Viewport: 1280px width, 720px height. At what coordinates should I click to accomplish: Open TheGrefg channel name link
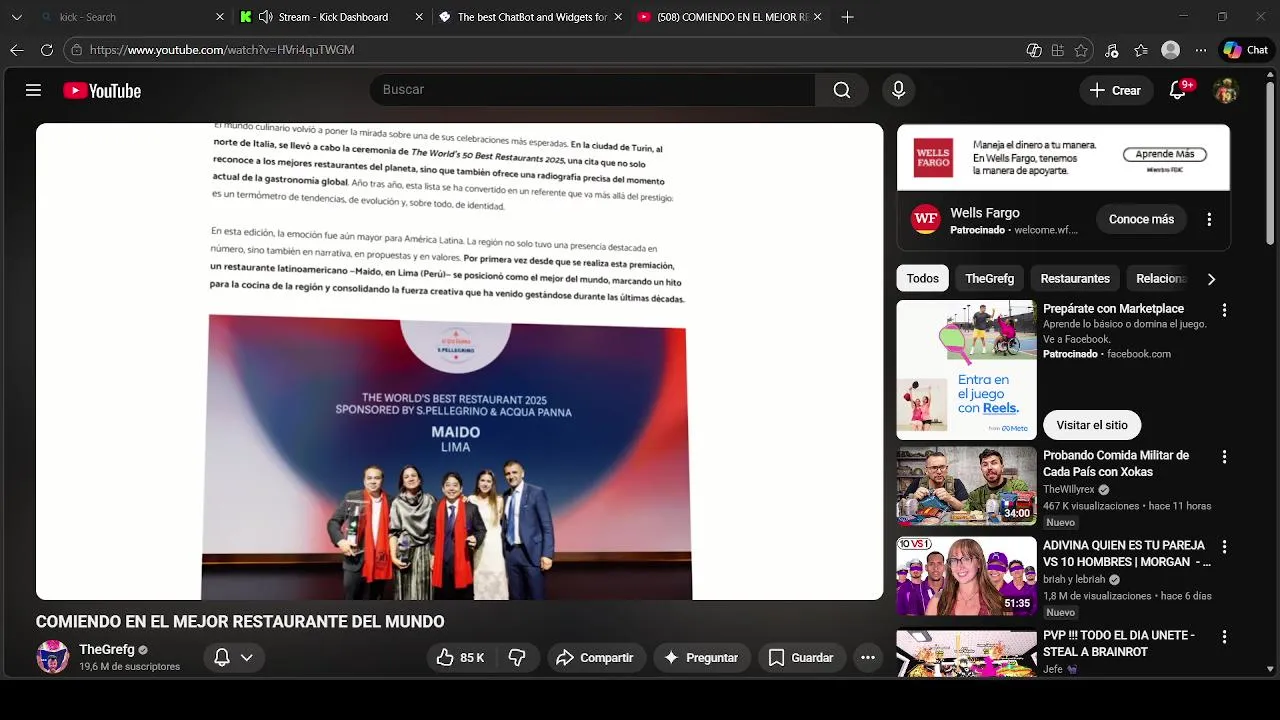107,649
